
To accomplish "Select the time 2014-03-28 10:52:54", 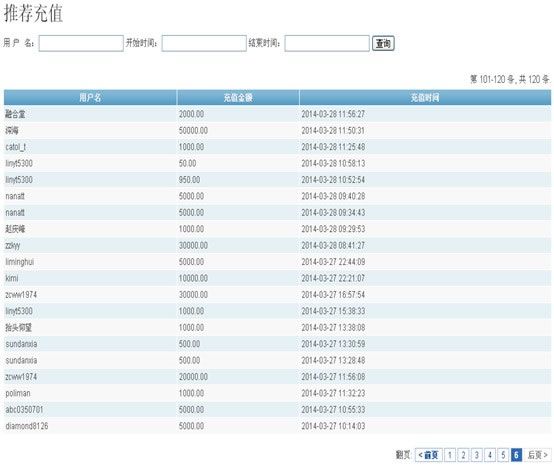I will 333,180.
